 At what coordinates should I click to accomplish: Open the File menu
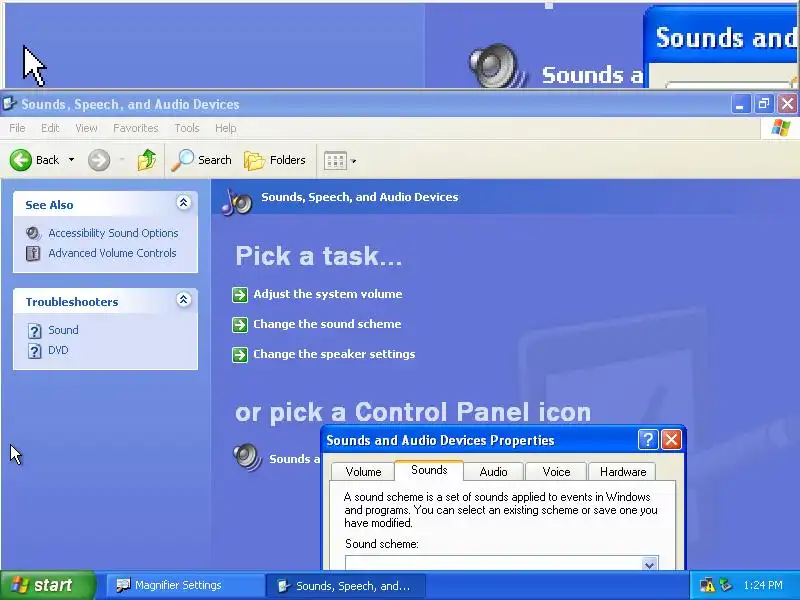17,128
